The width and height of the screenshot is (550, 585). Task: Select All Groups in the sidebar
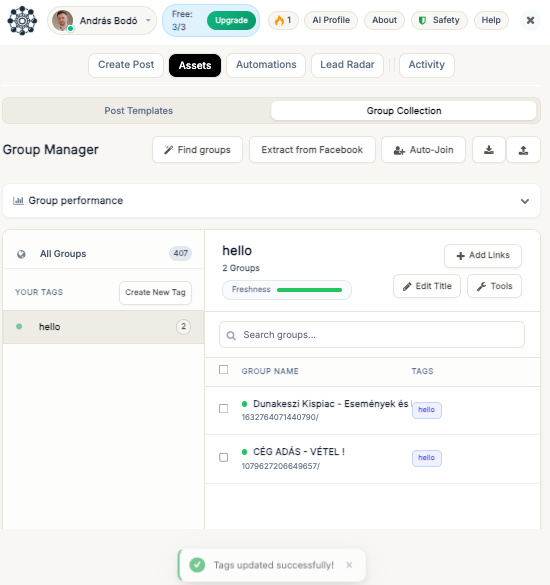point(104,254)
